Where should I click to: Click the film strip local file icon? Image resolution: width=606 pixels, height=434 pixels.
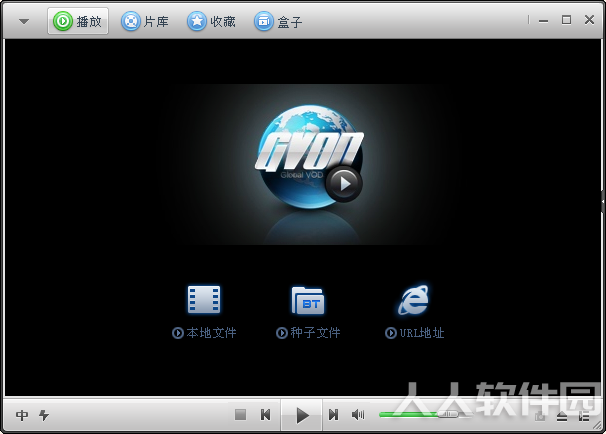pyautogui.click(x=204, y=300)
